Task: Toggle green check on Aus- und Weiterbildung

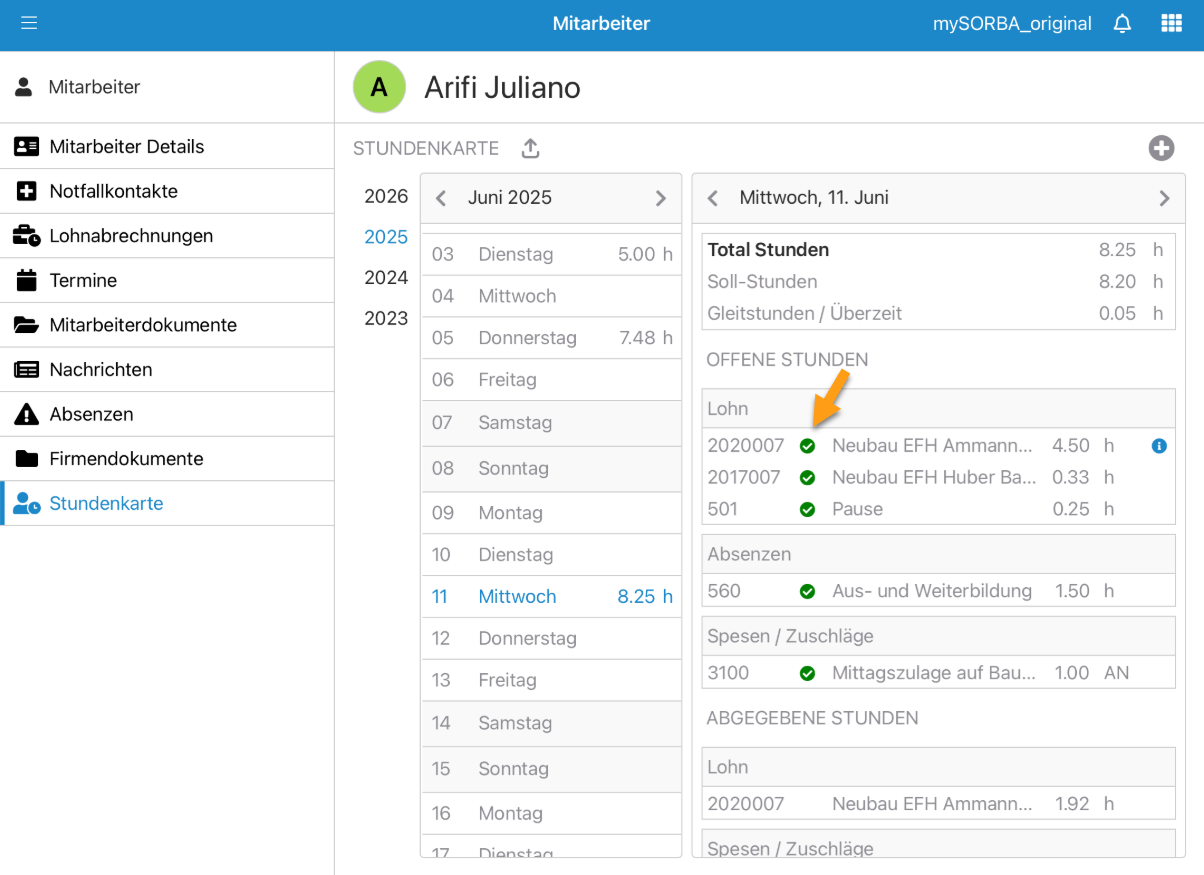Action: pos(807,591)
